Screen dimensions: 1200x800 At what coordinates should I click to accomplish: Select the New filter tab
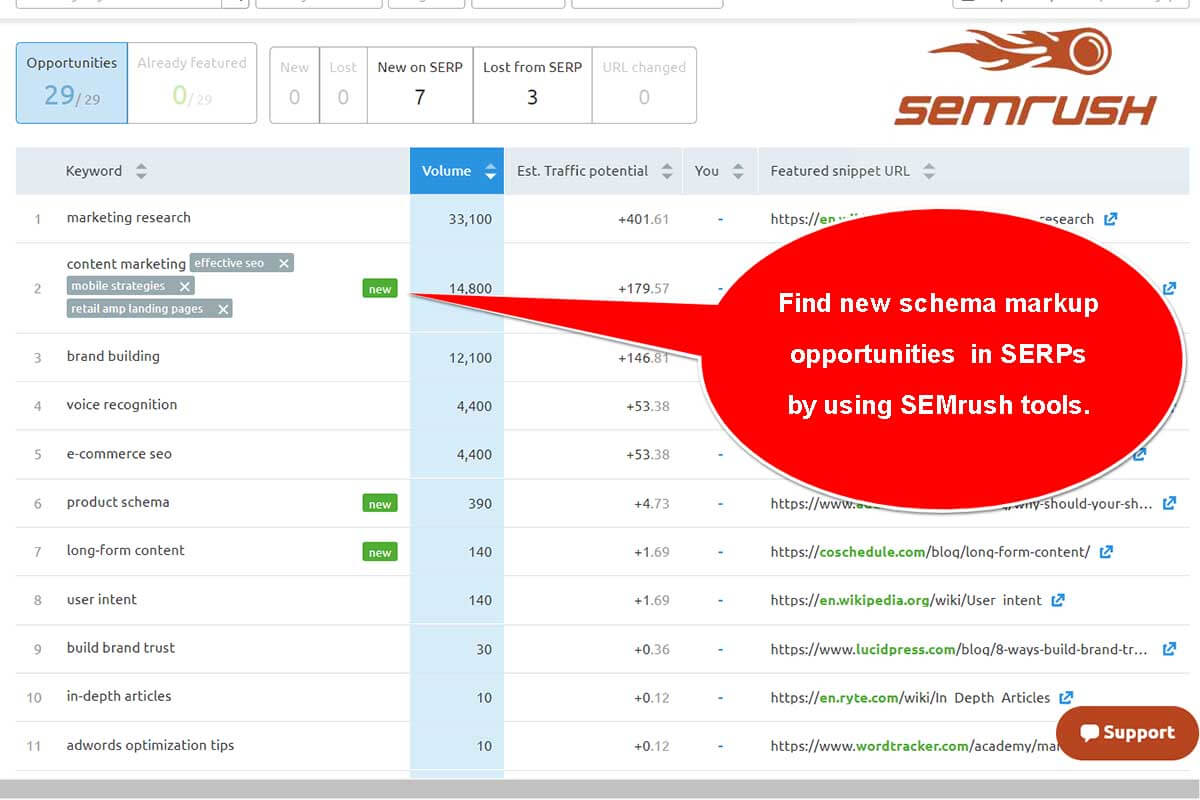pyautogui.click(x=294, y=84)
